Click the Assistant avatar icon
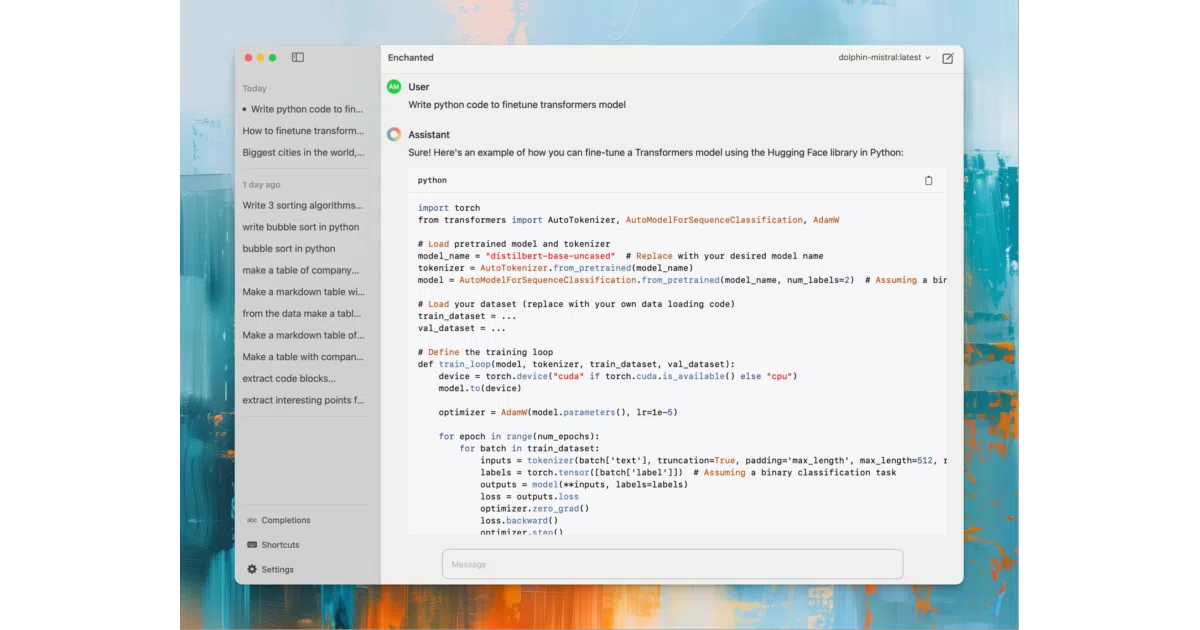 coord(394,134)
